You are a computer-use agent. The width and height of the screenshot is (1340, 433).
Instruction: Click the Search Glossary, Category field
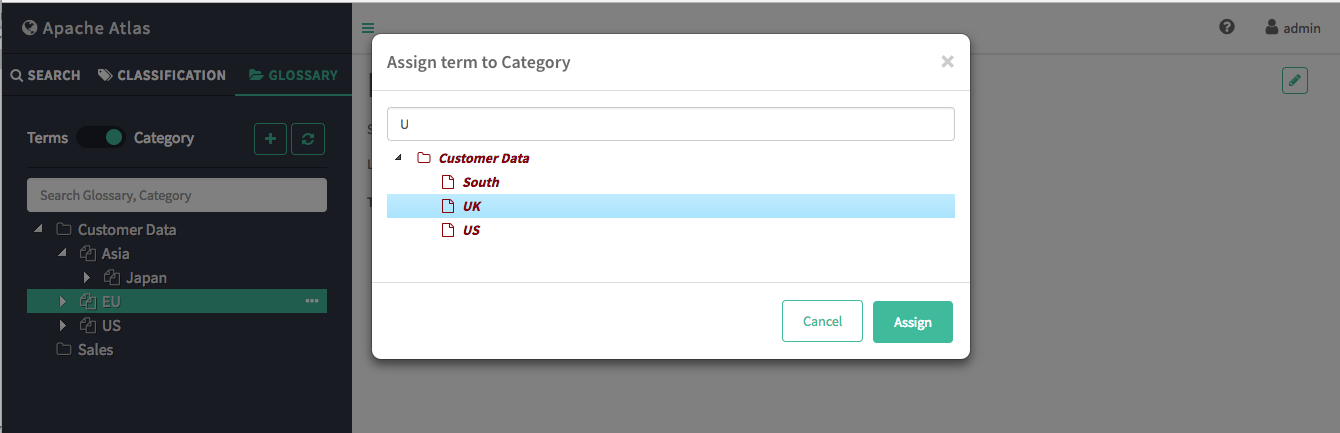click(x=177, y=195)
